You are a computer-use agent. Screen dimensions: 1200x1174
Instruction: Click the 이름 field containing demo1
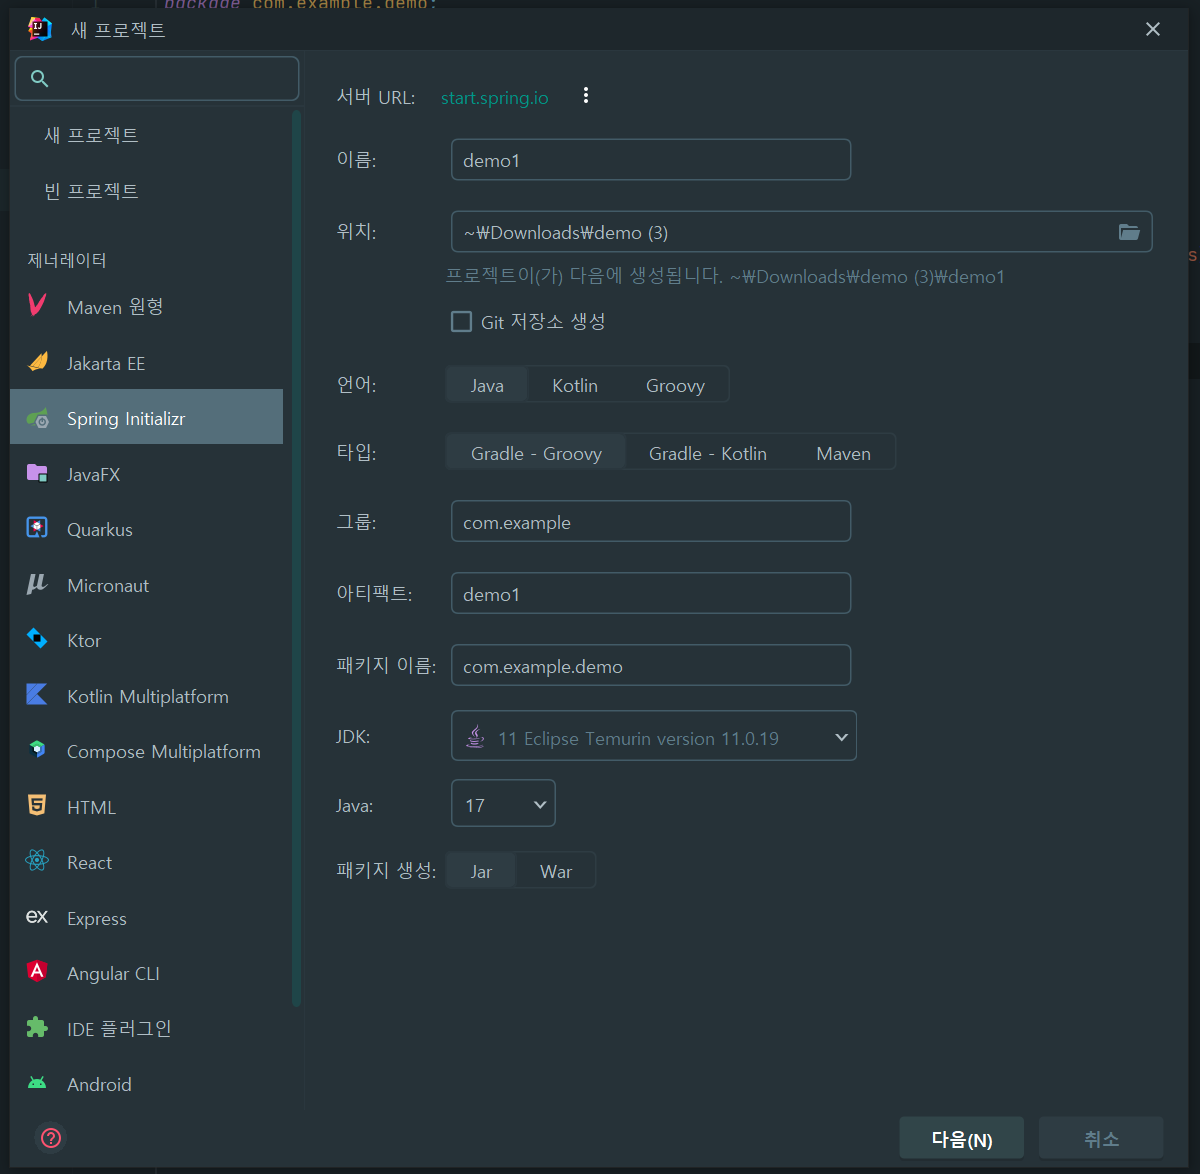pos(651,160)
